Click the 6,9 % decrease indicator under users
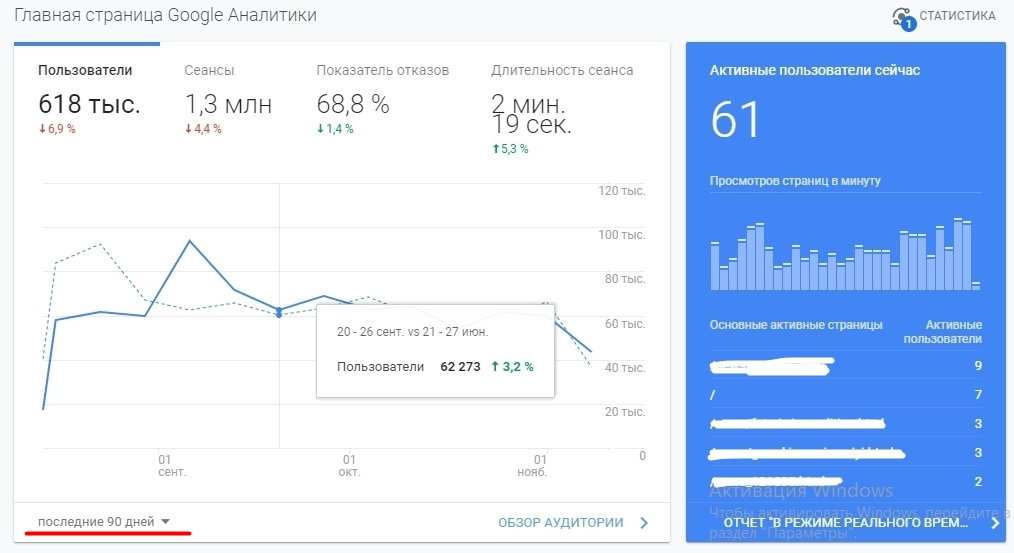This screenshot has height=553, width=1014. pyautogui.click(x=57, y=129)
